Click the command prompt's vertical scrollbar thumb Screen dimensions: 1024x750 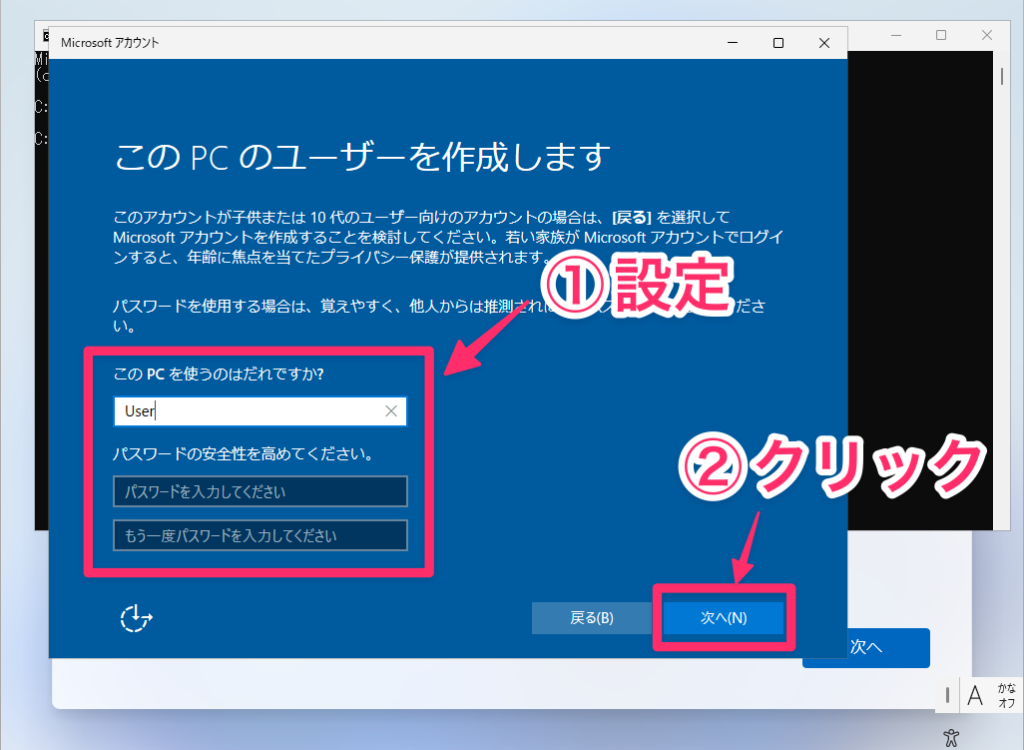(x=1002, y=76)
